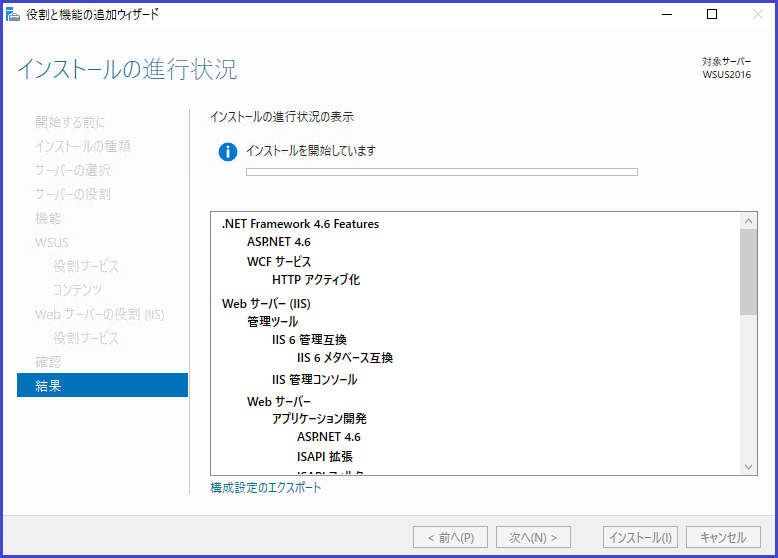Click the 管理ツール entry

pyautogui.click(x=272, y=322)
